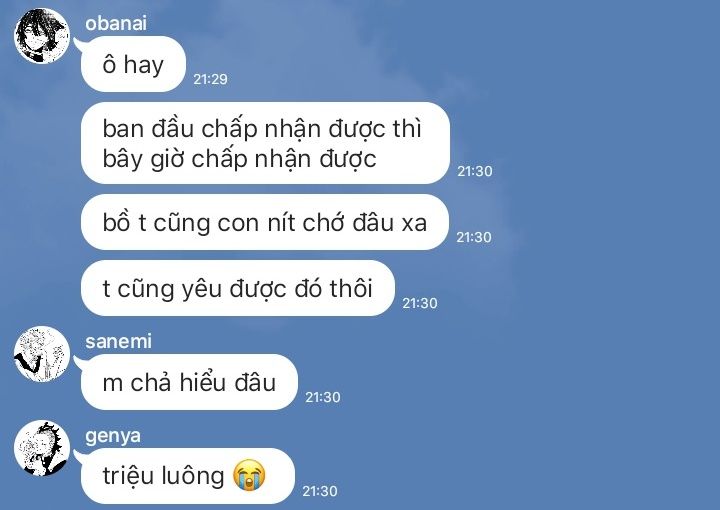The image size is (720, 510).
Task: Click the timestamp after sanemi's message
Action: click(323, 397)
